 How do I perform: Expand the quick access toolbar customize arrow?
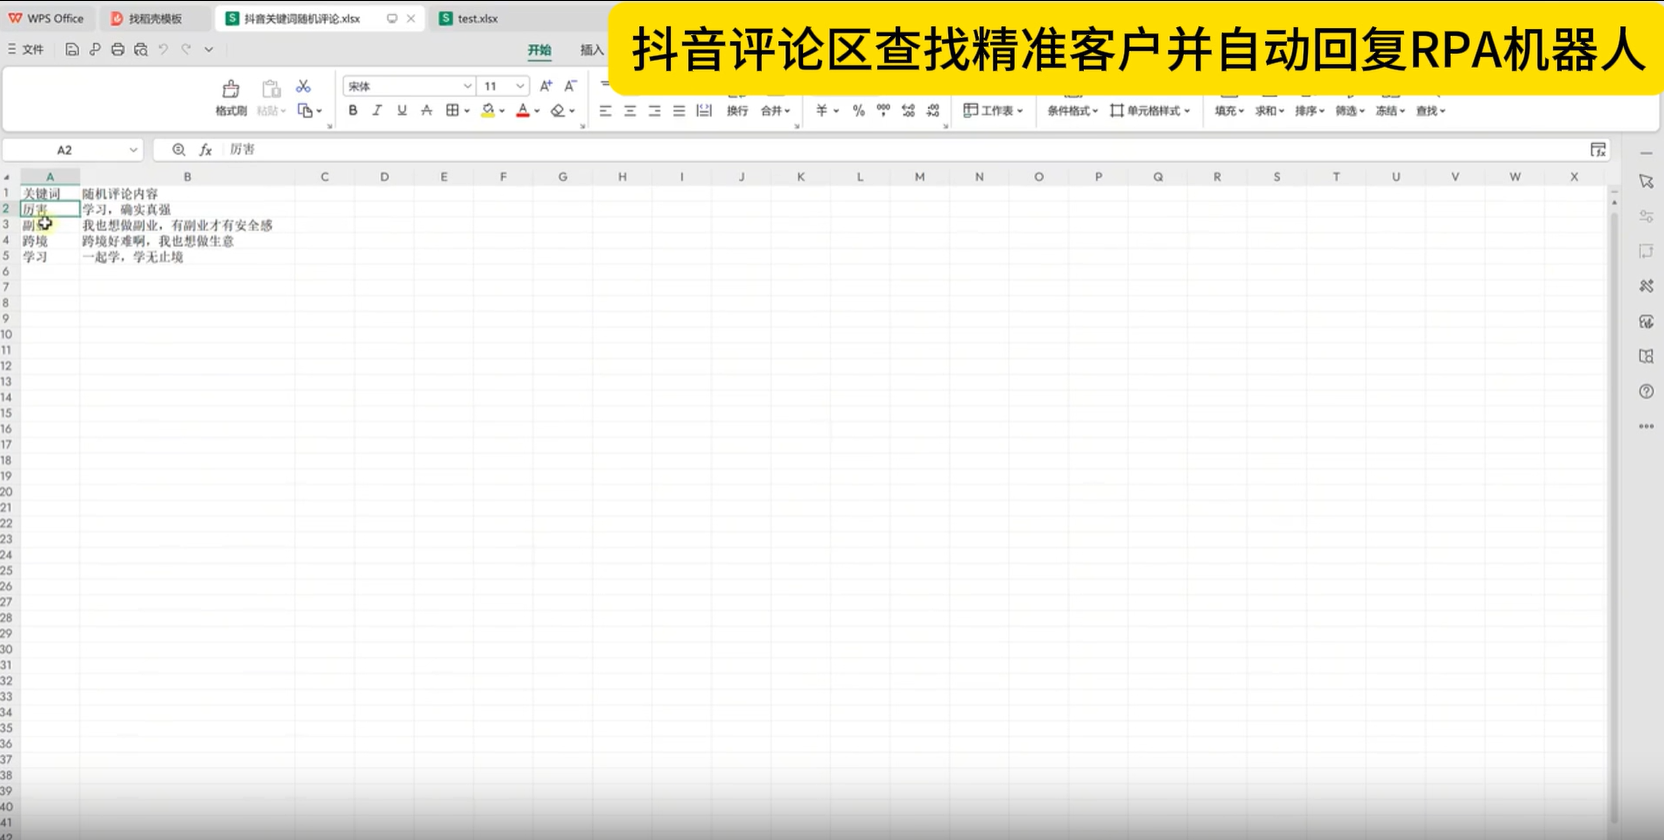point(209,49)
